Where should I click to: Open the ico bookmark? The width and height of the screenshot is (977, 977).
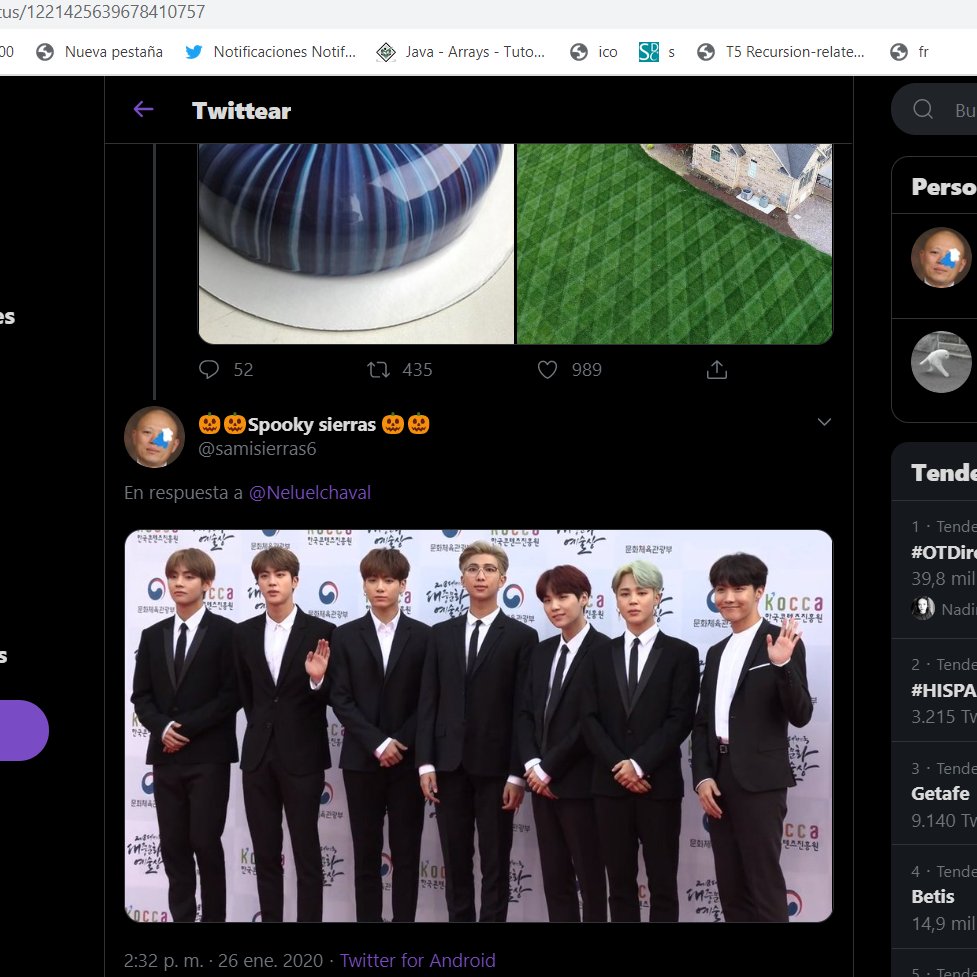tap(594, 52)
